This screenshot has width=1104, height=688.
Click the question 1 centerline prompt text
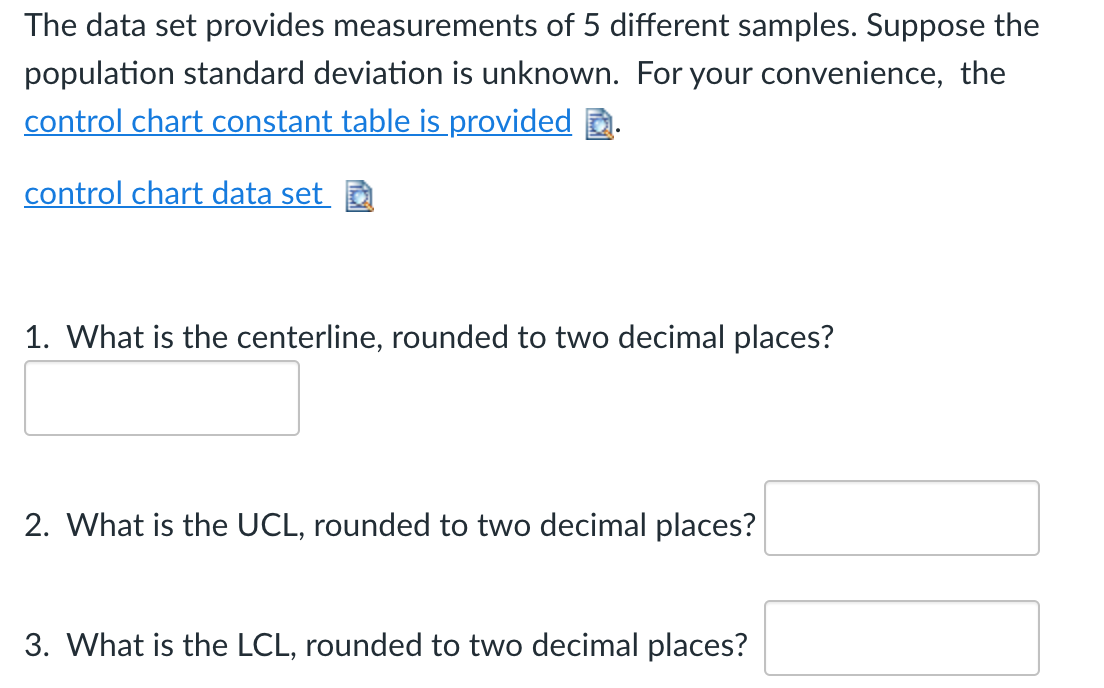(x=430, y=337)
